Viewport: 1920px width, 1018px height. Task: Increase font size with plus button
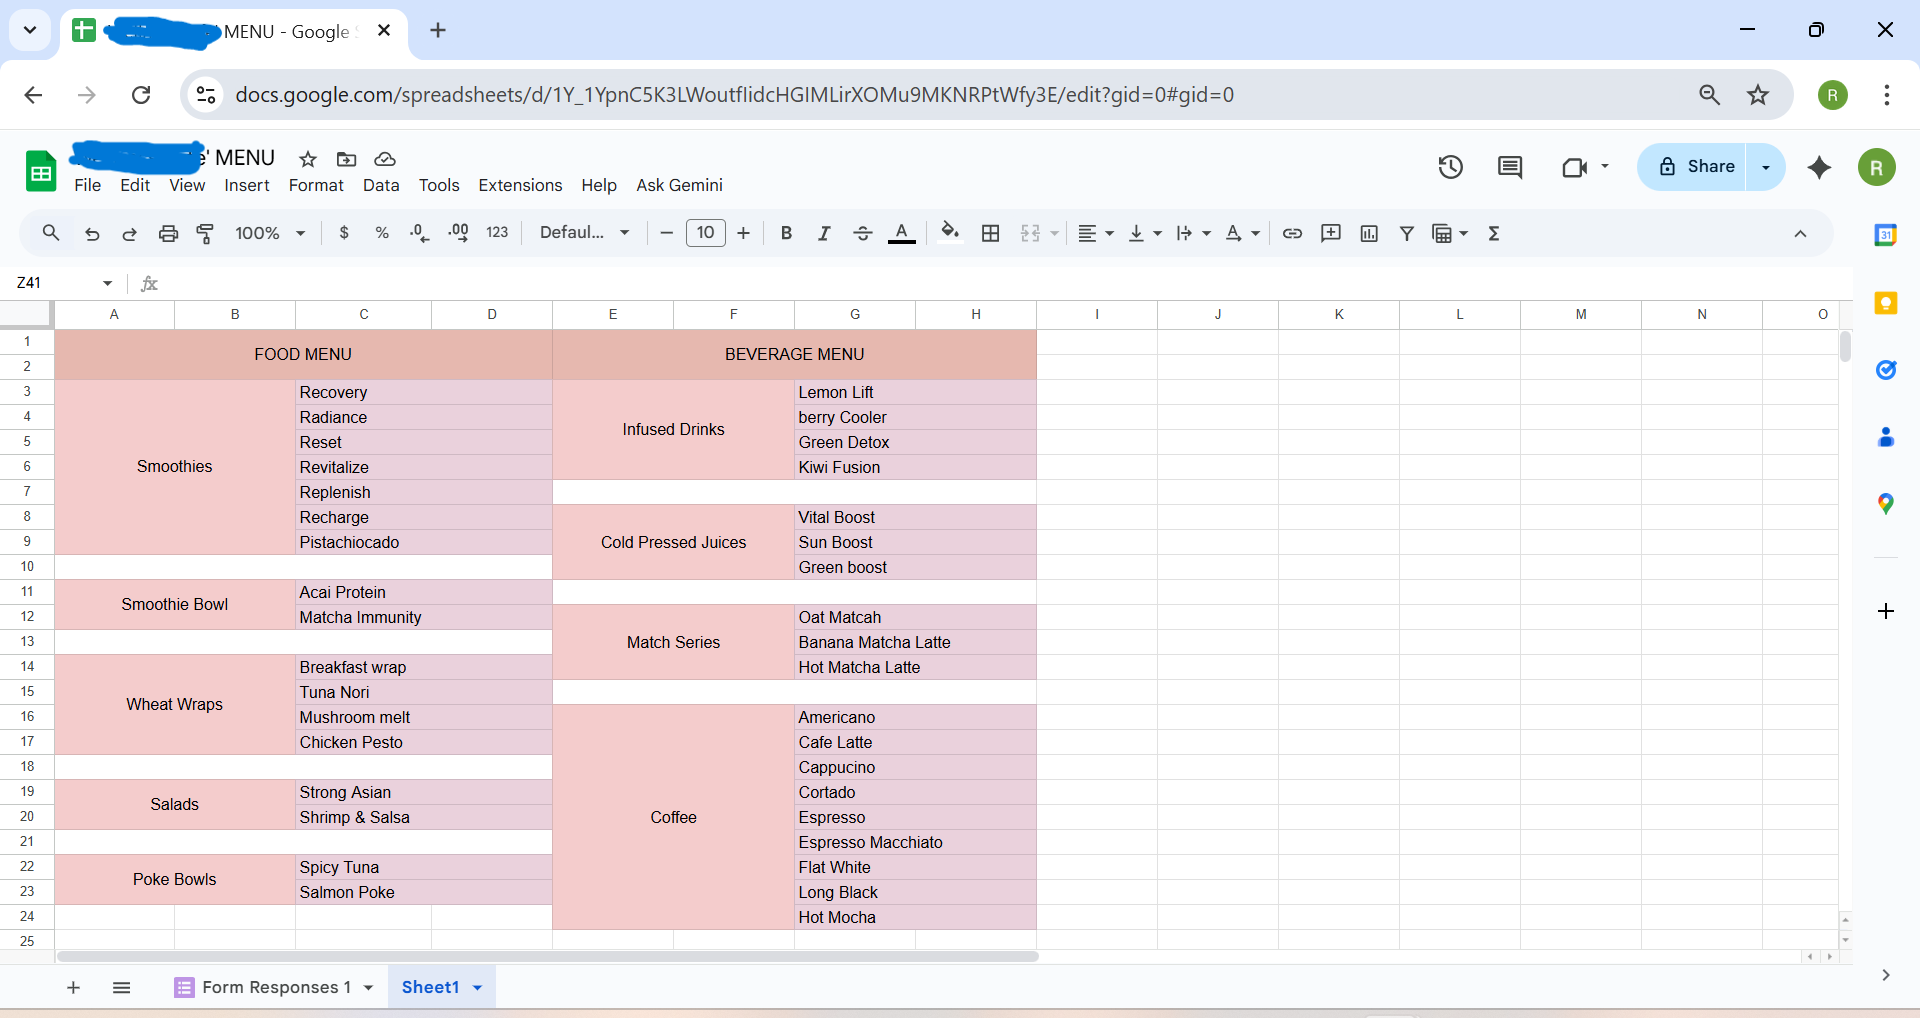744,233
